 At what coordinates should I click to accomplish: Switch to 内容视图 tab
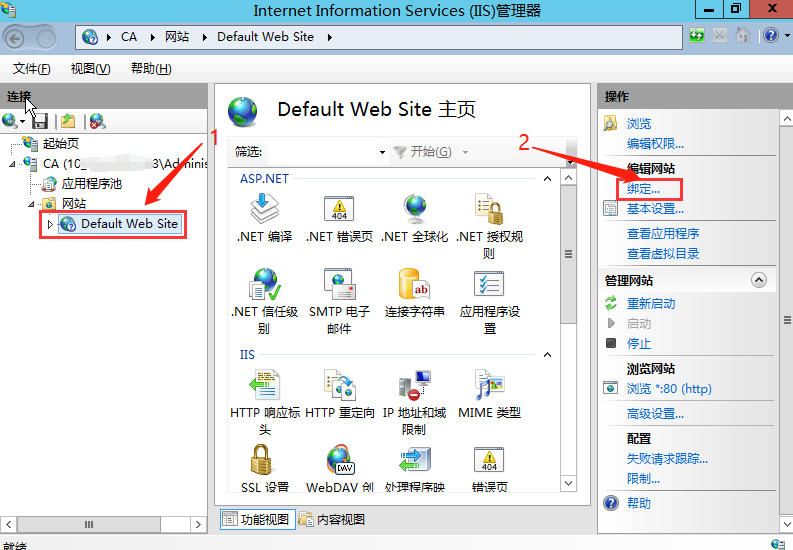(x=332, y=519)
